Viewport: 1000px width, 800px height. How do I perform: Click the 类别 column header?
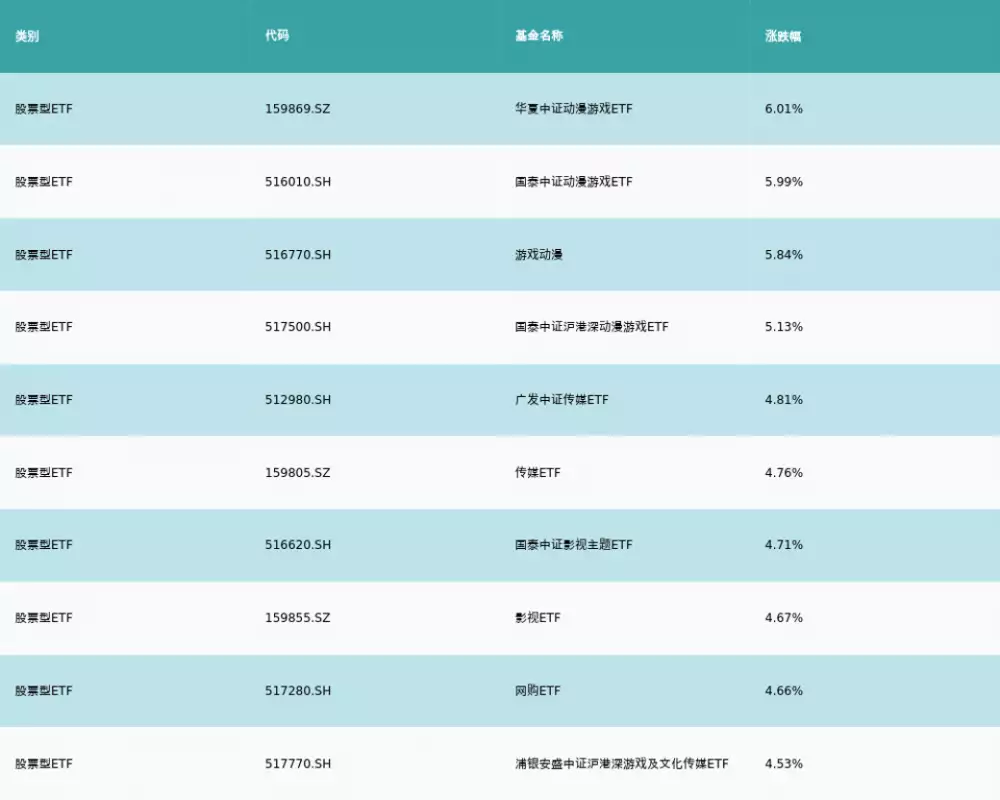pos(27,36)
